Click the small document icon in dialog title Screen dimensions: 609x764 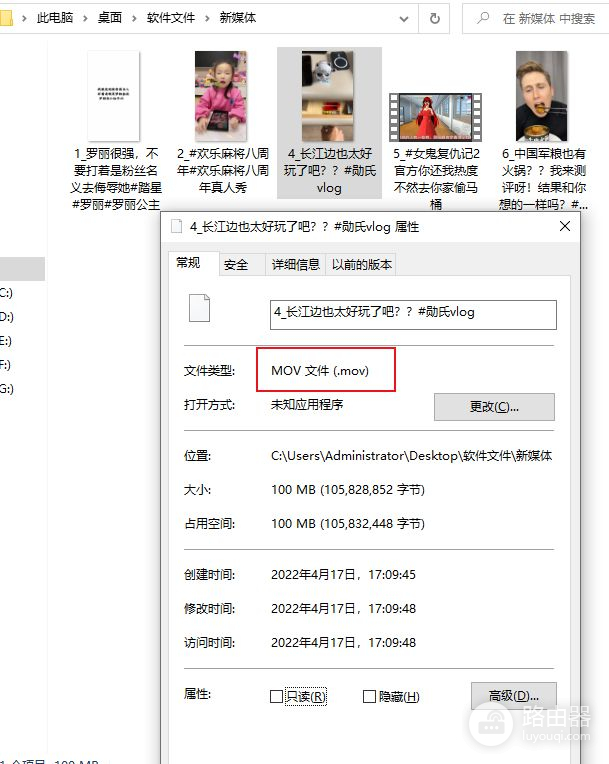tap(176, 227)
